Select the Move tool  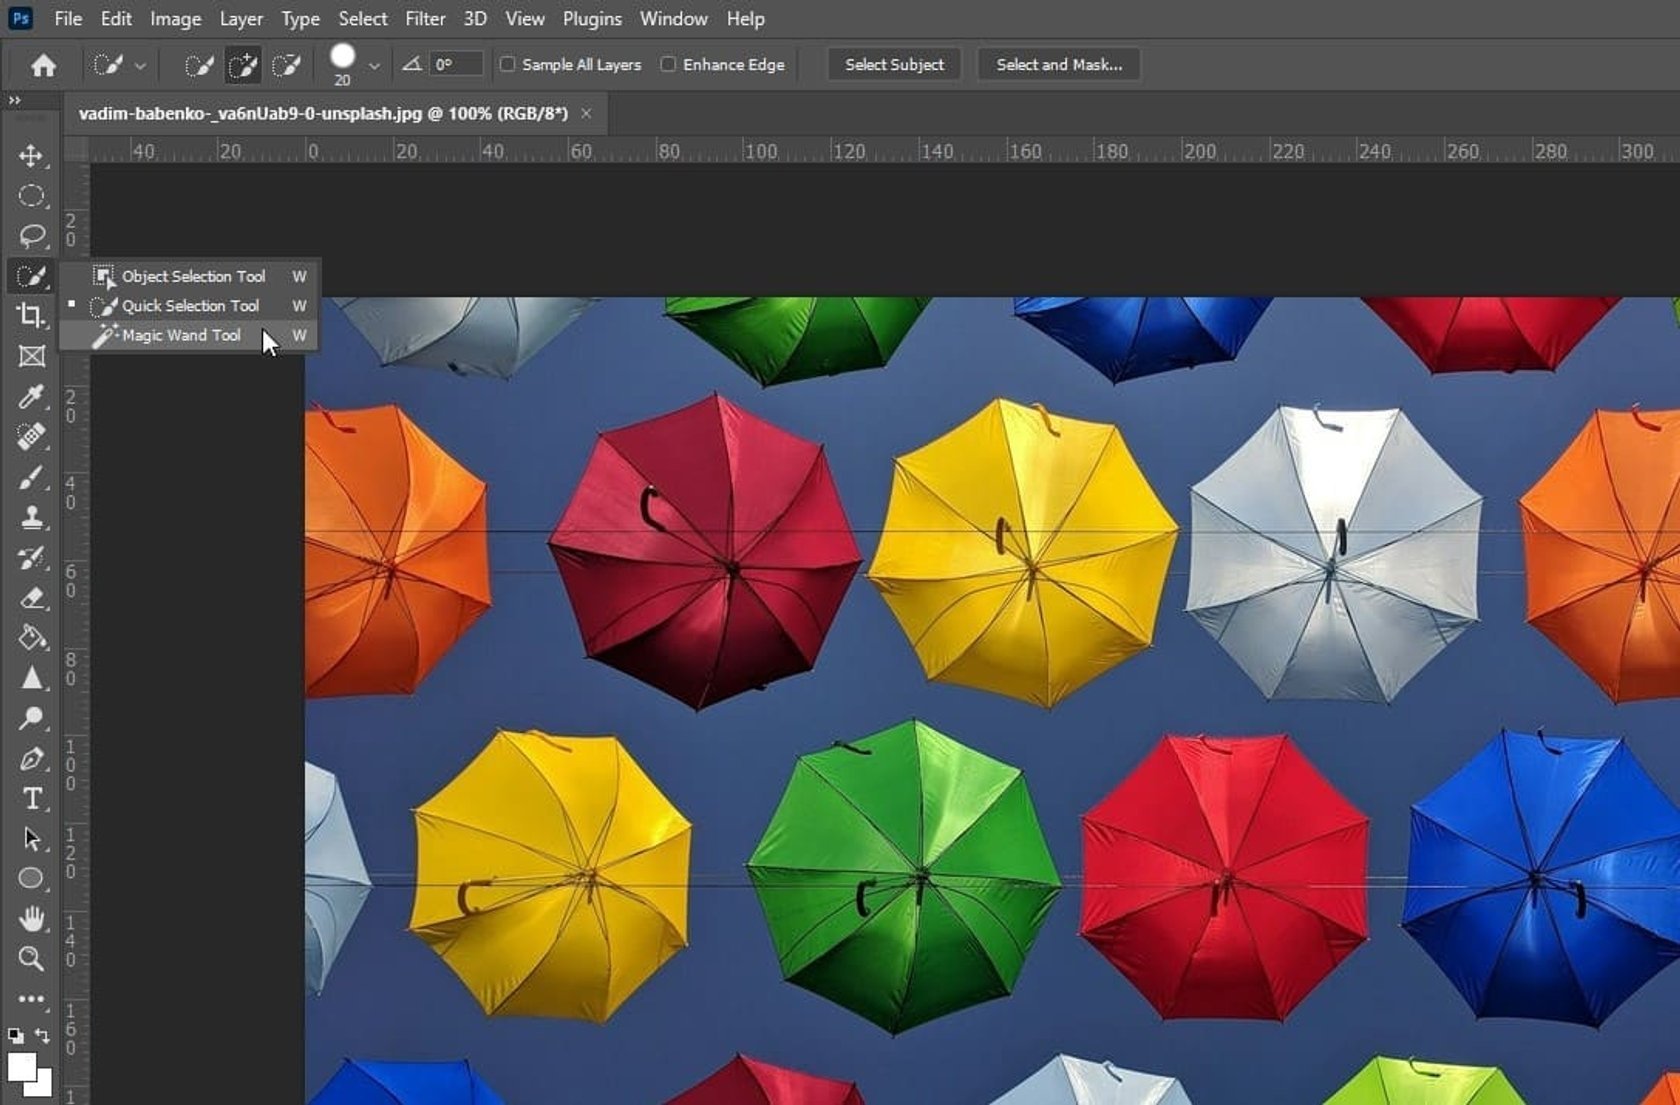tap(32, 157)
